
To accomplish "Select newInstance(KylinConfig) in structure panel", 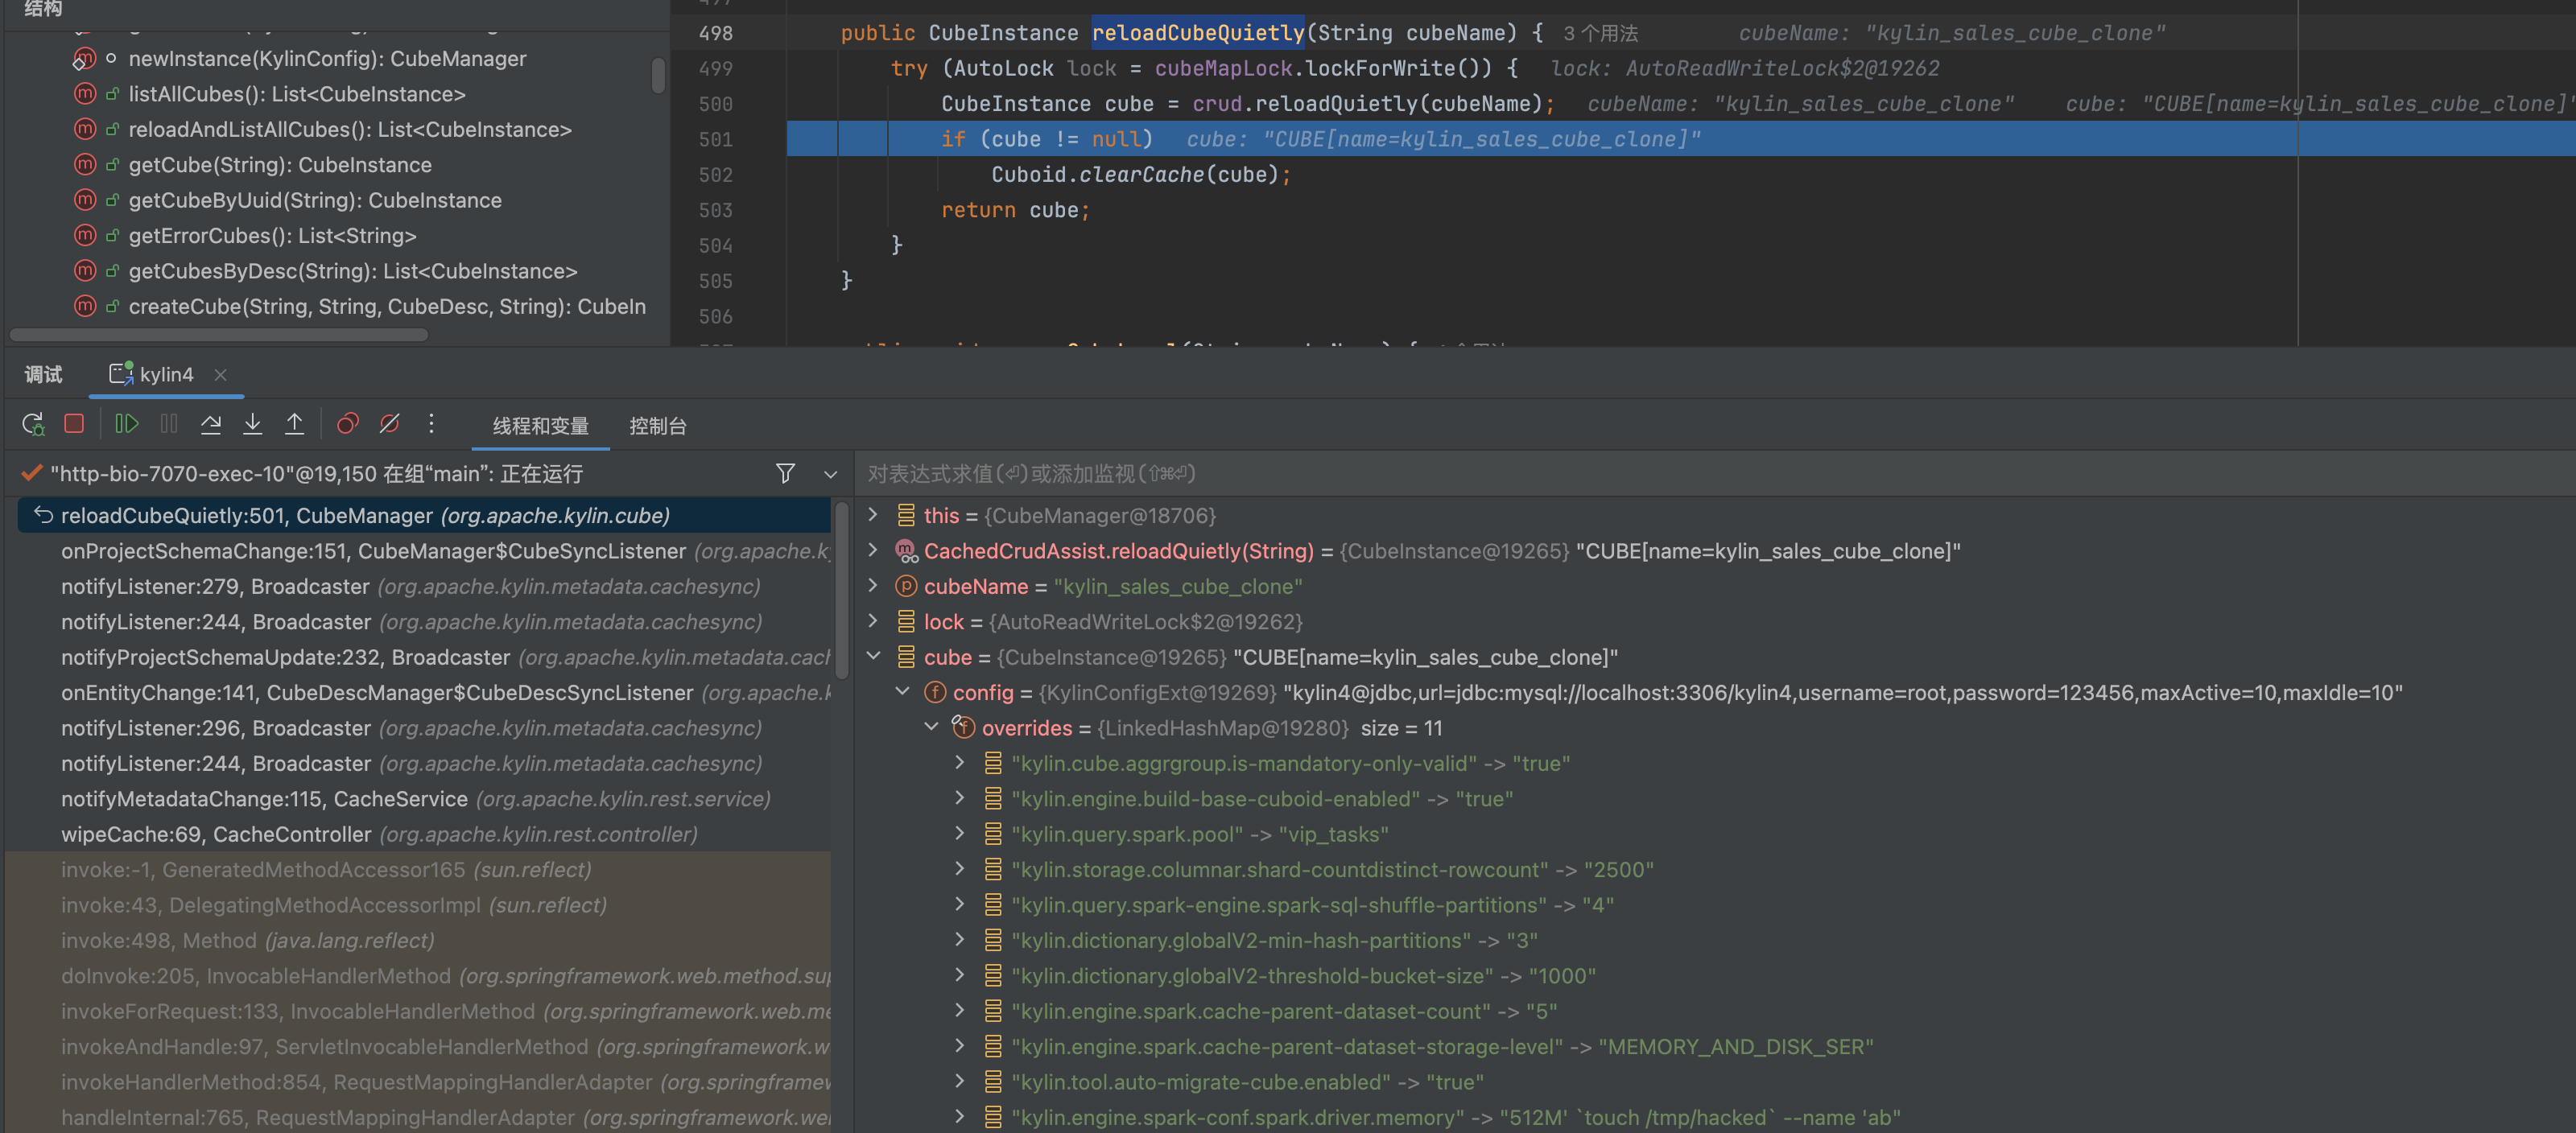I will point(327,59).
